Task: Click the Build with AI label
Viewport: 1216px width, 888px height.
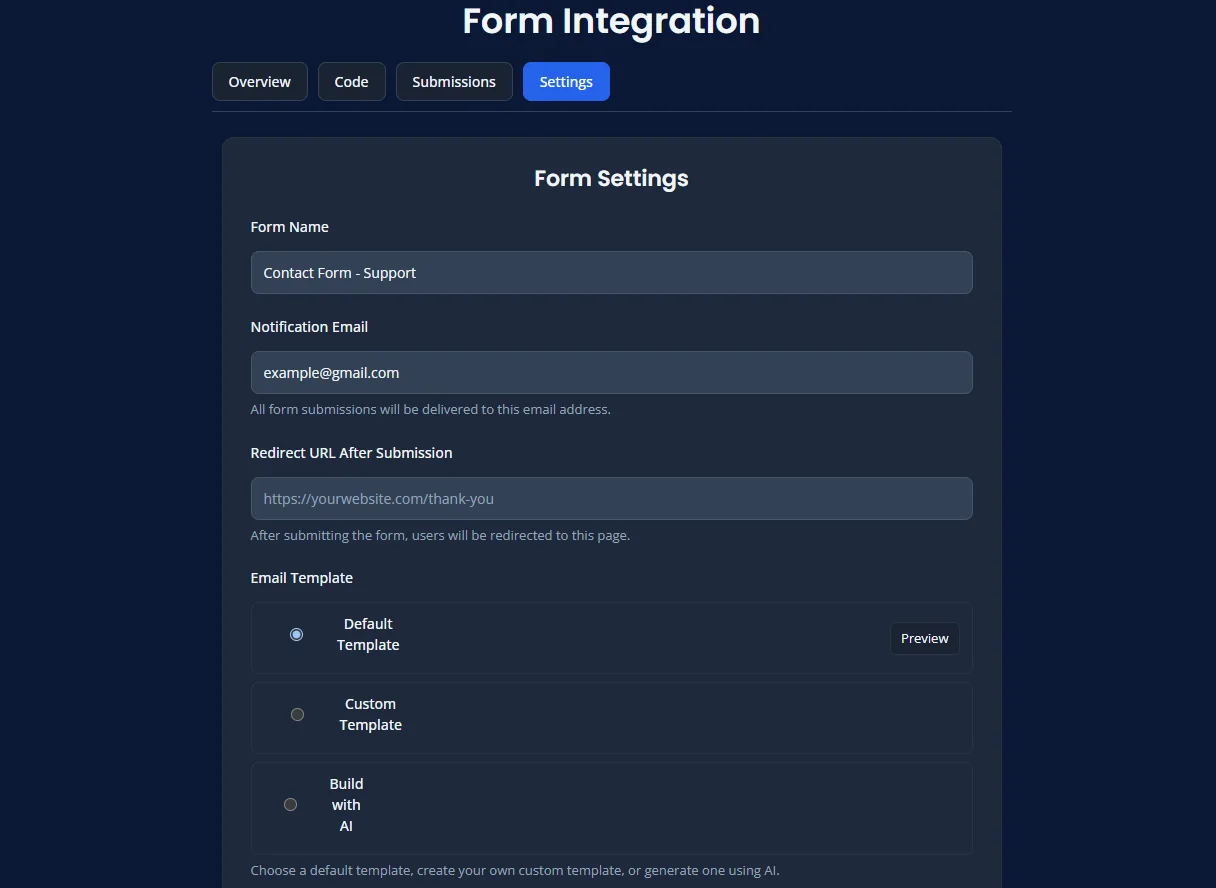Action: coord(346,804)
